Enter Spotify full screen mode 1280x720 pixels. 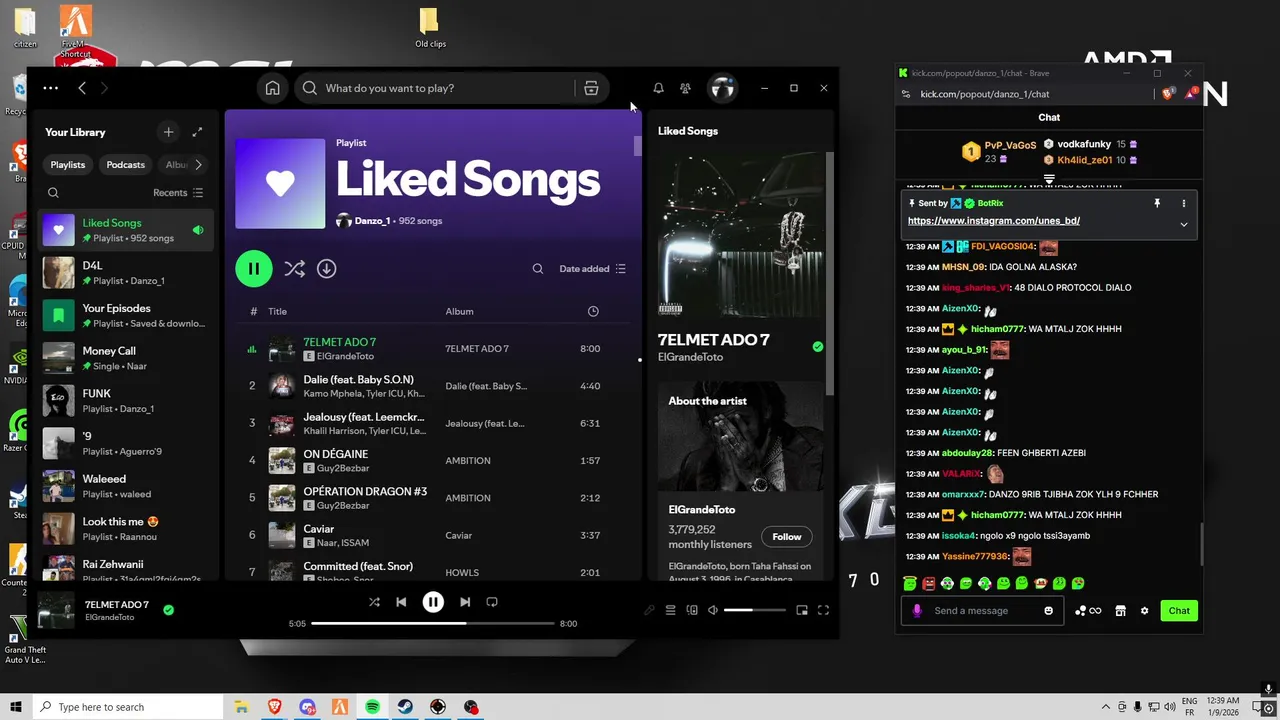[x=824, y=610]
